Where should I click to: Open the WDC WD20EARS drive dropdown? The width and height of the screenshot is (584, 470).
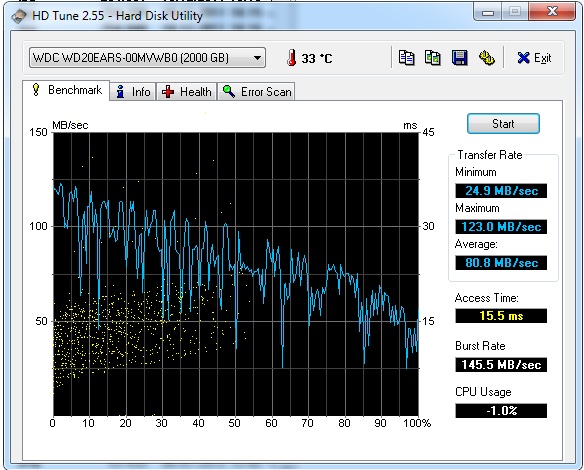pyautogui.click(x=147, y=58)
